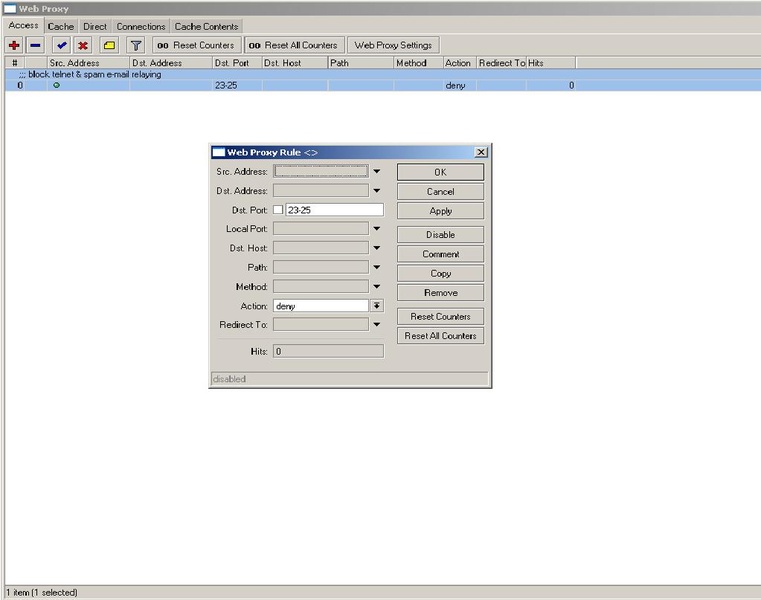The image size is (761, 600).
Task: Click Apply in the rule dialog
Action: pos(440,211)
